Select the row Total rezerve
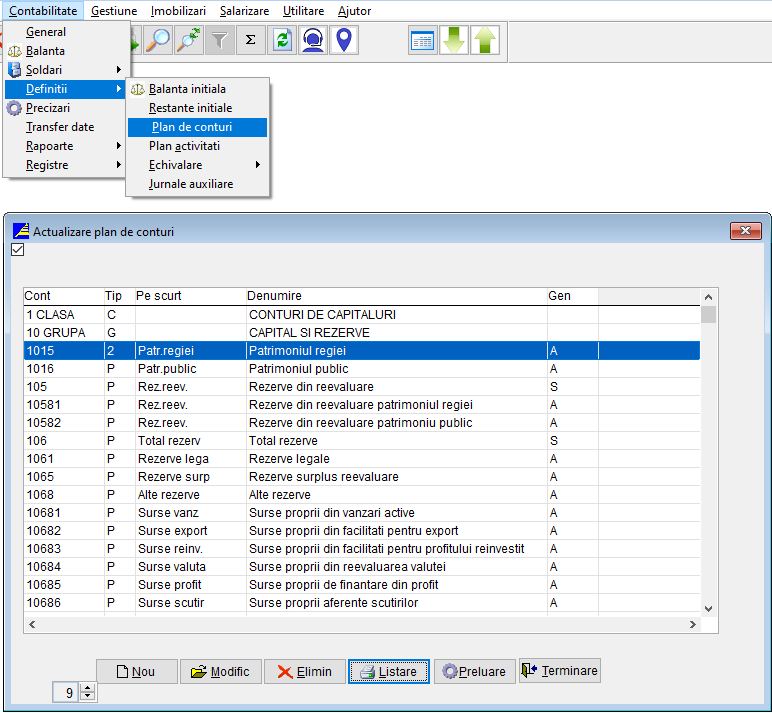Screen dimensions: 772x713 (x=362, y=441)
